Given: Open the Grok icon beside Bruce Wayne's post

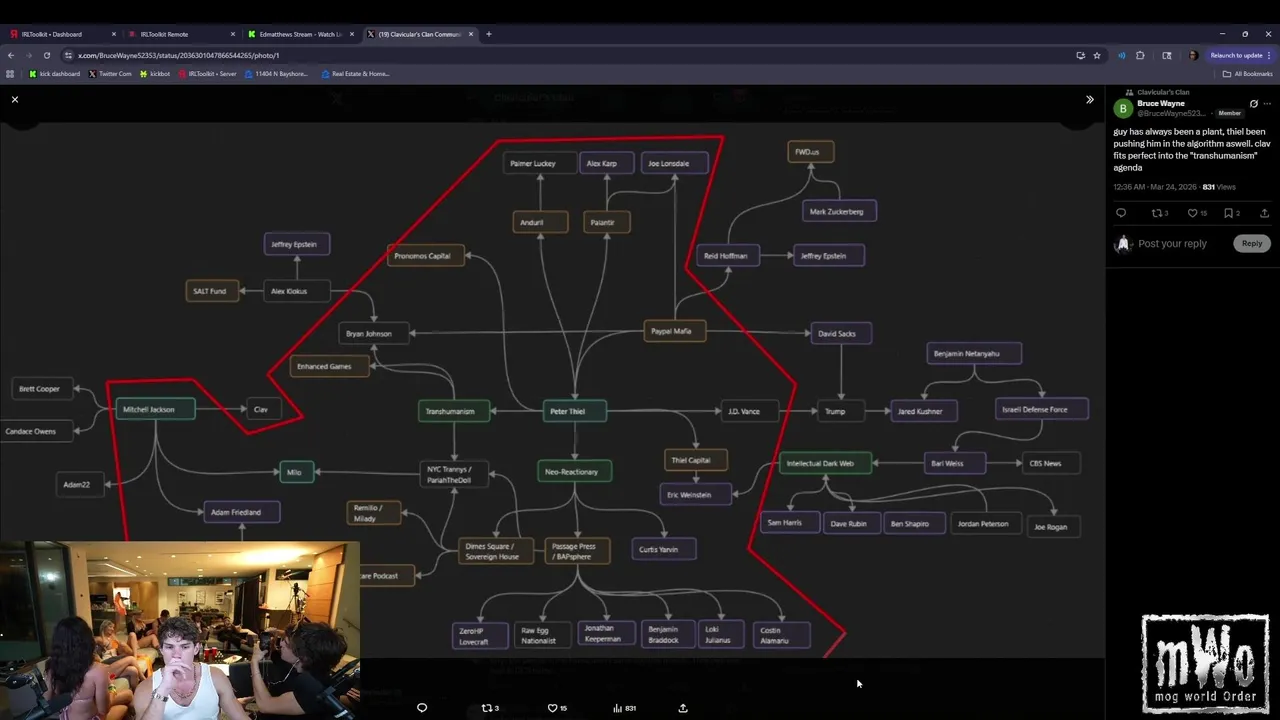Looking at the screenshot, I should point(1254,103).
